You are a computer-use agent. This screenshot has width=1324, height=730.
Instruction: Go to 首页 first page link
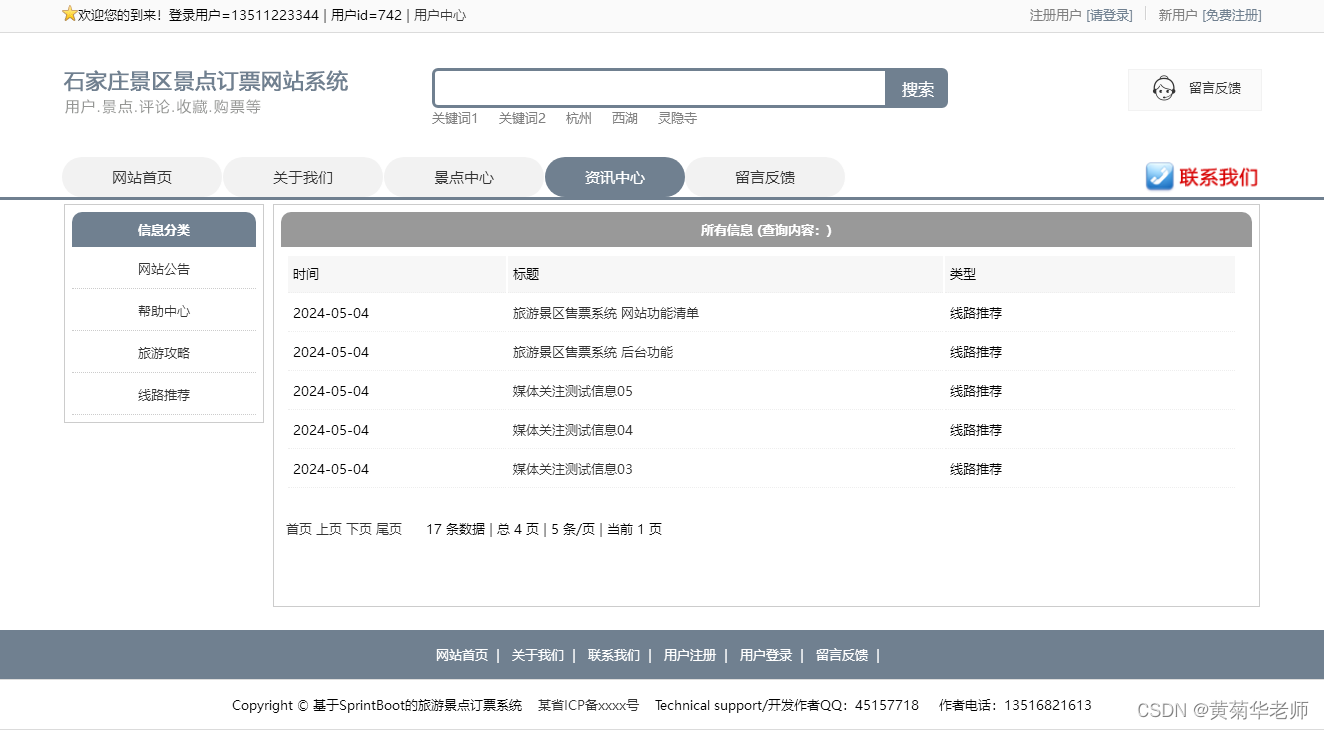[x=299, y=529]
